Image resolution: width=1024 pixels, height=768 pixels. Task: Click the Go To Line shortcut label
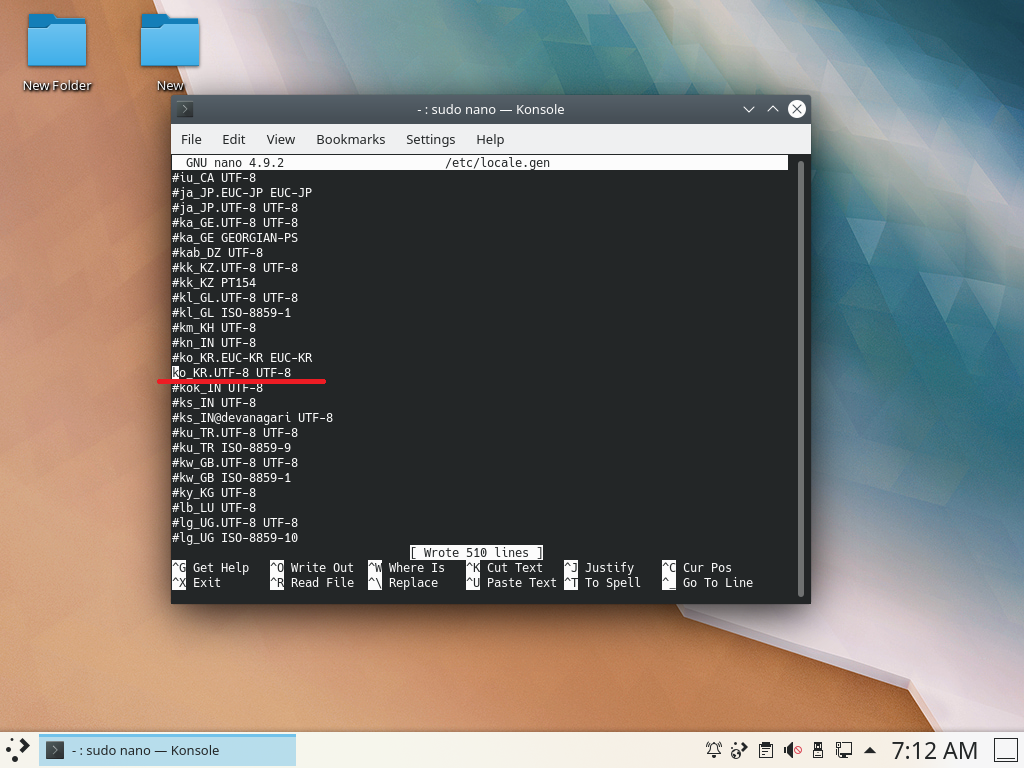coord(718,583)
